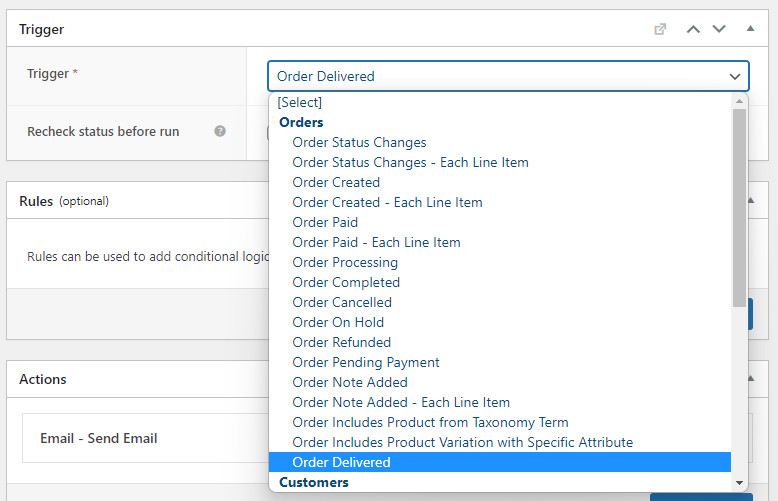Click the Actions panel title
The width and height of the screenshot is (778, 501).
pyautogui.click(x=43, y=379)
